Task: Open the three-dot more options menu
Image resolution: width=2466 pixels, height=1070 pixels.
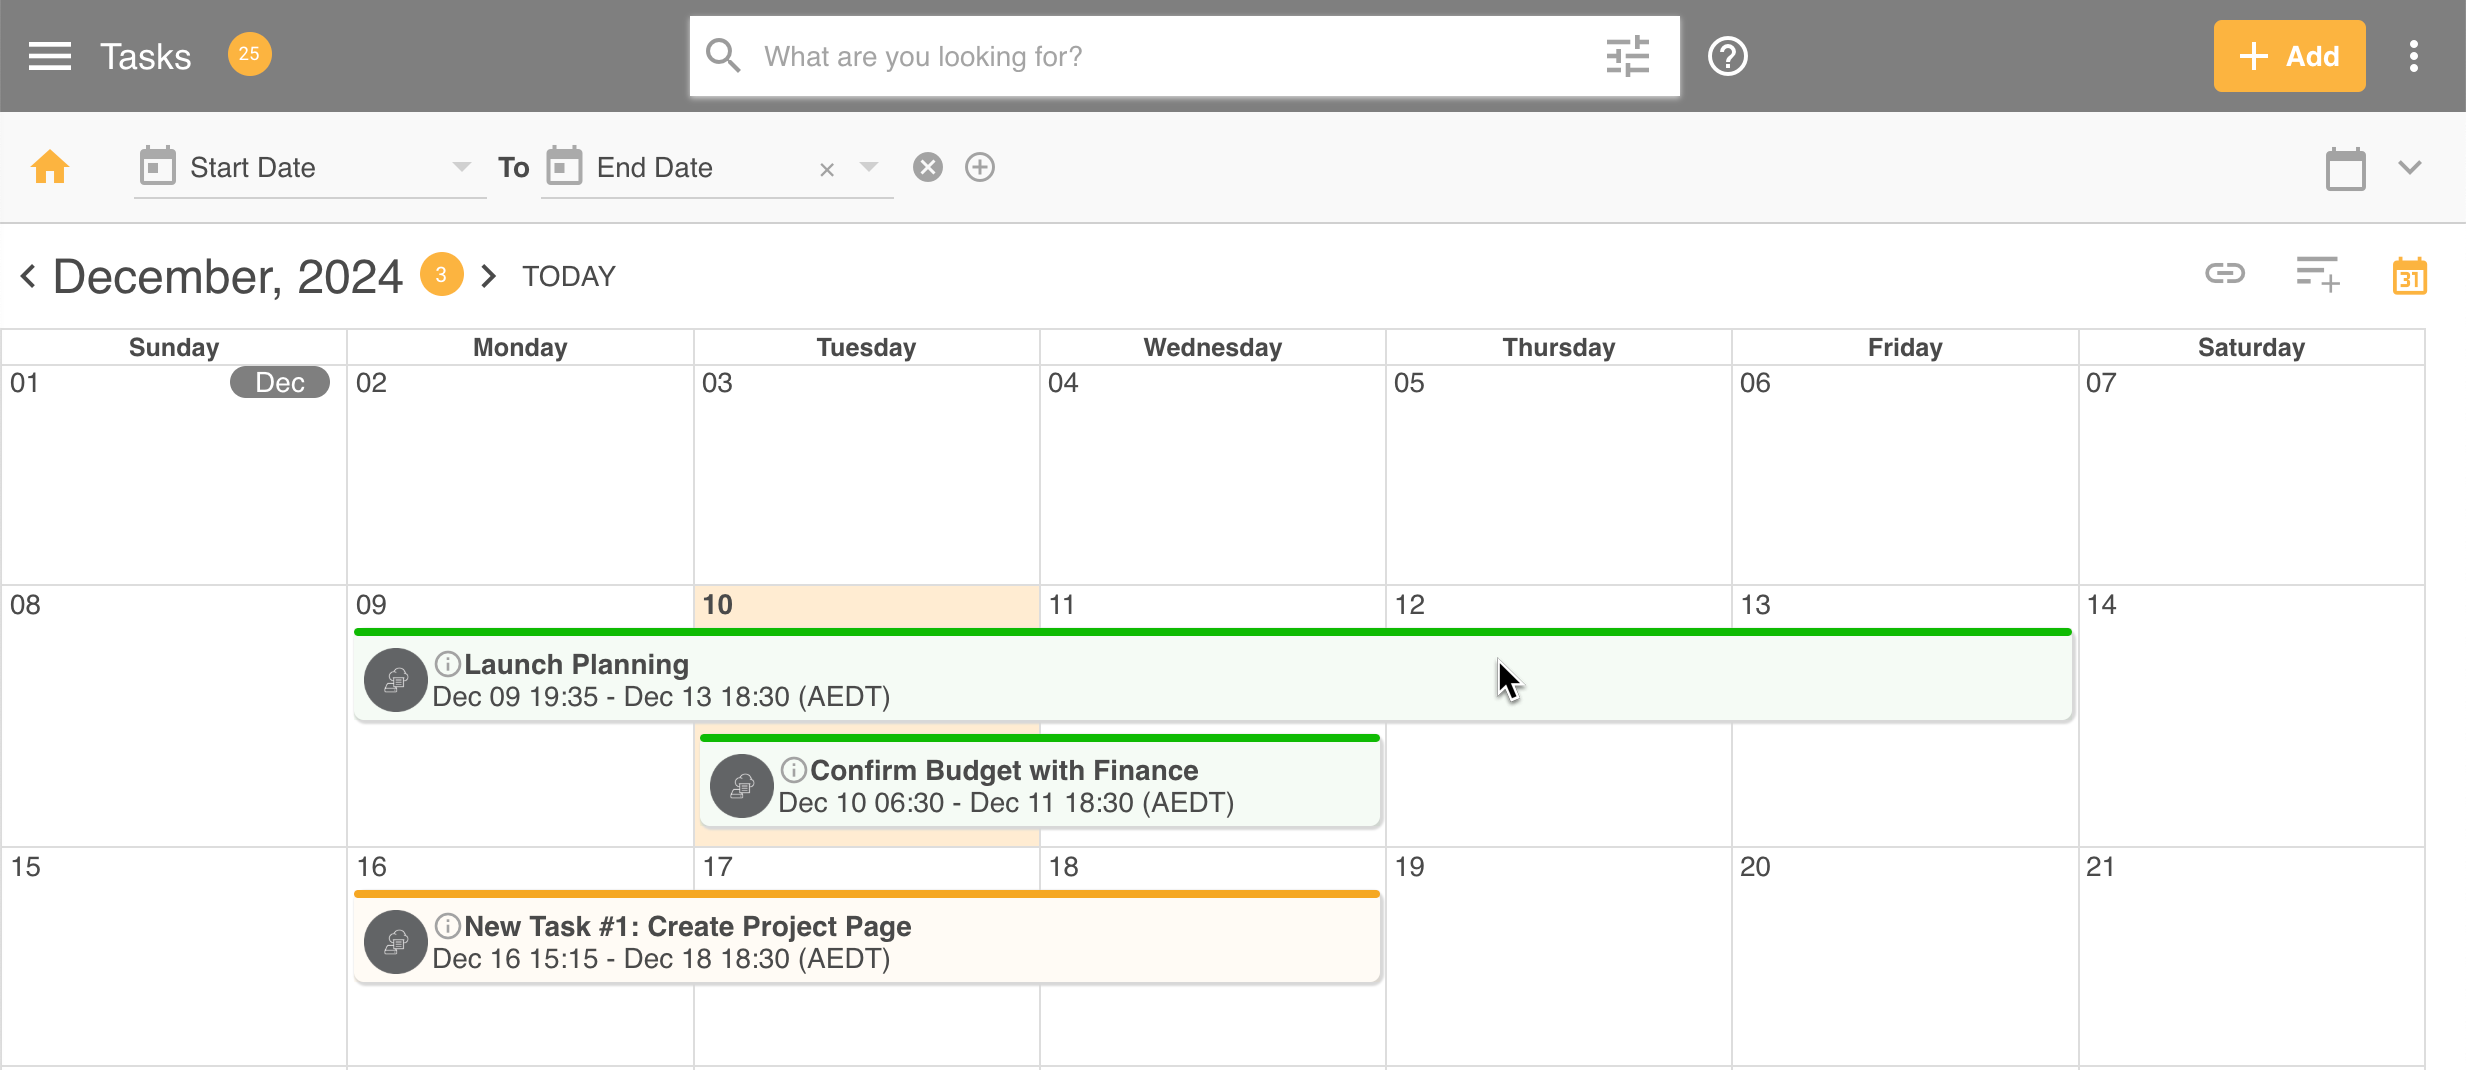Action: point(2413,56)
